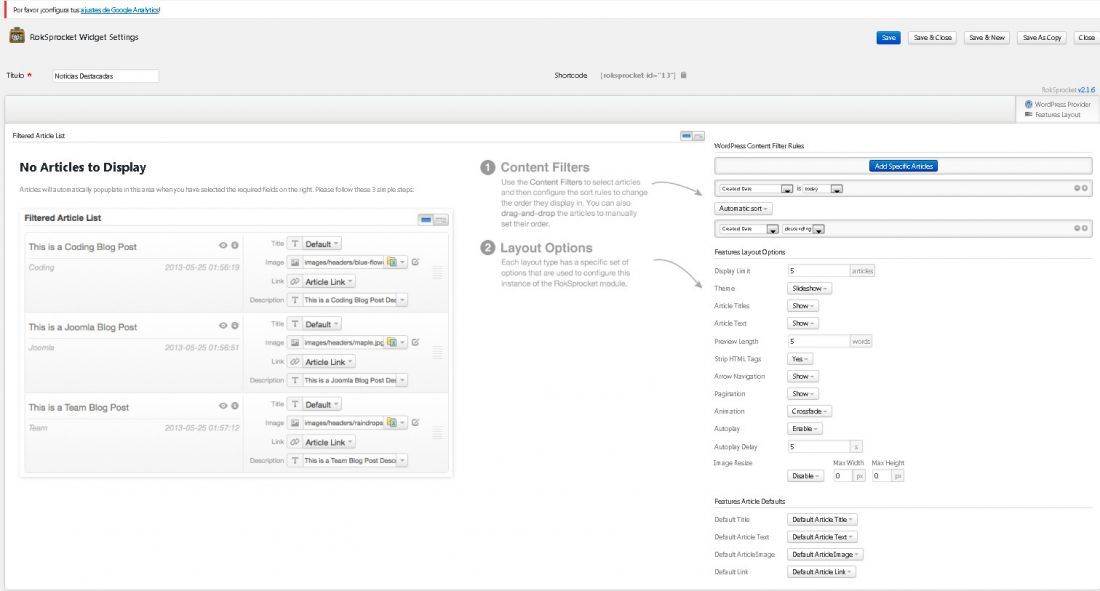Click the edit icon beside Coding post image
1100x591 pixels.
415,262
